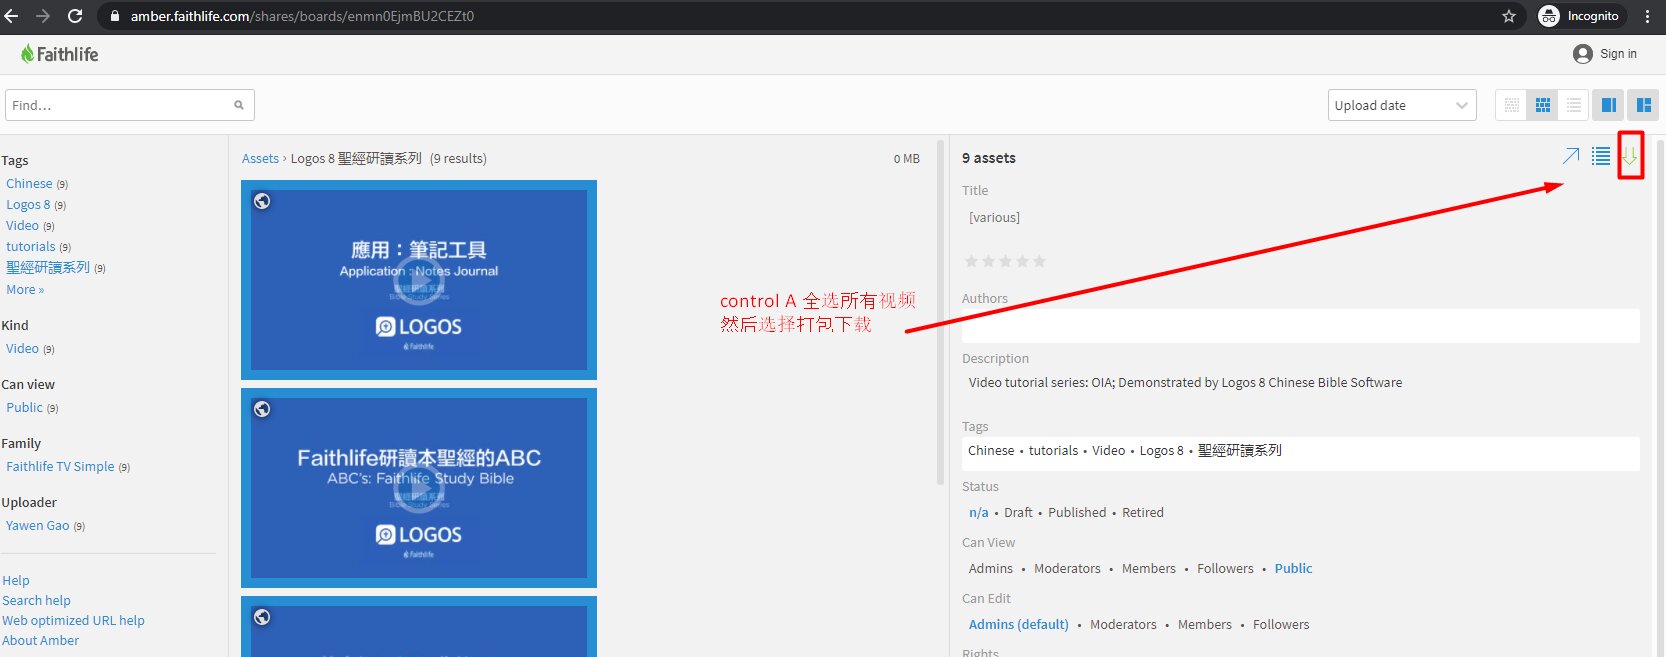
Task: Click into the Find search field
Action: coord(120,105)
